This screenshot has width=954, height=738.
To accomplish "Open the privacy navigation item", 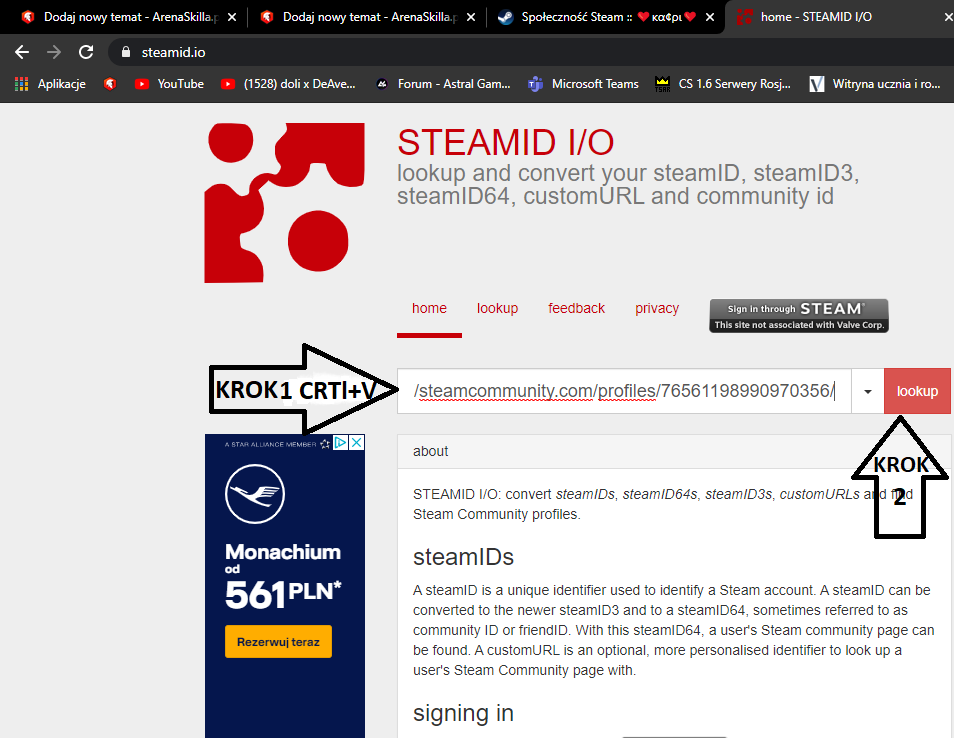I will click(x=656, y=308).
